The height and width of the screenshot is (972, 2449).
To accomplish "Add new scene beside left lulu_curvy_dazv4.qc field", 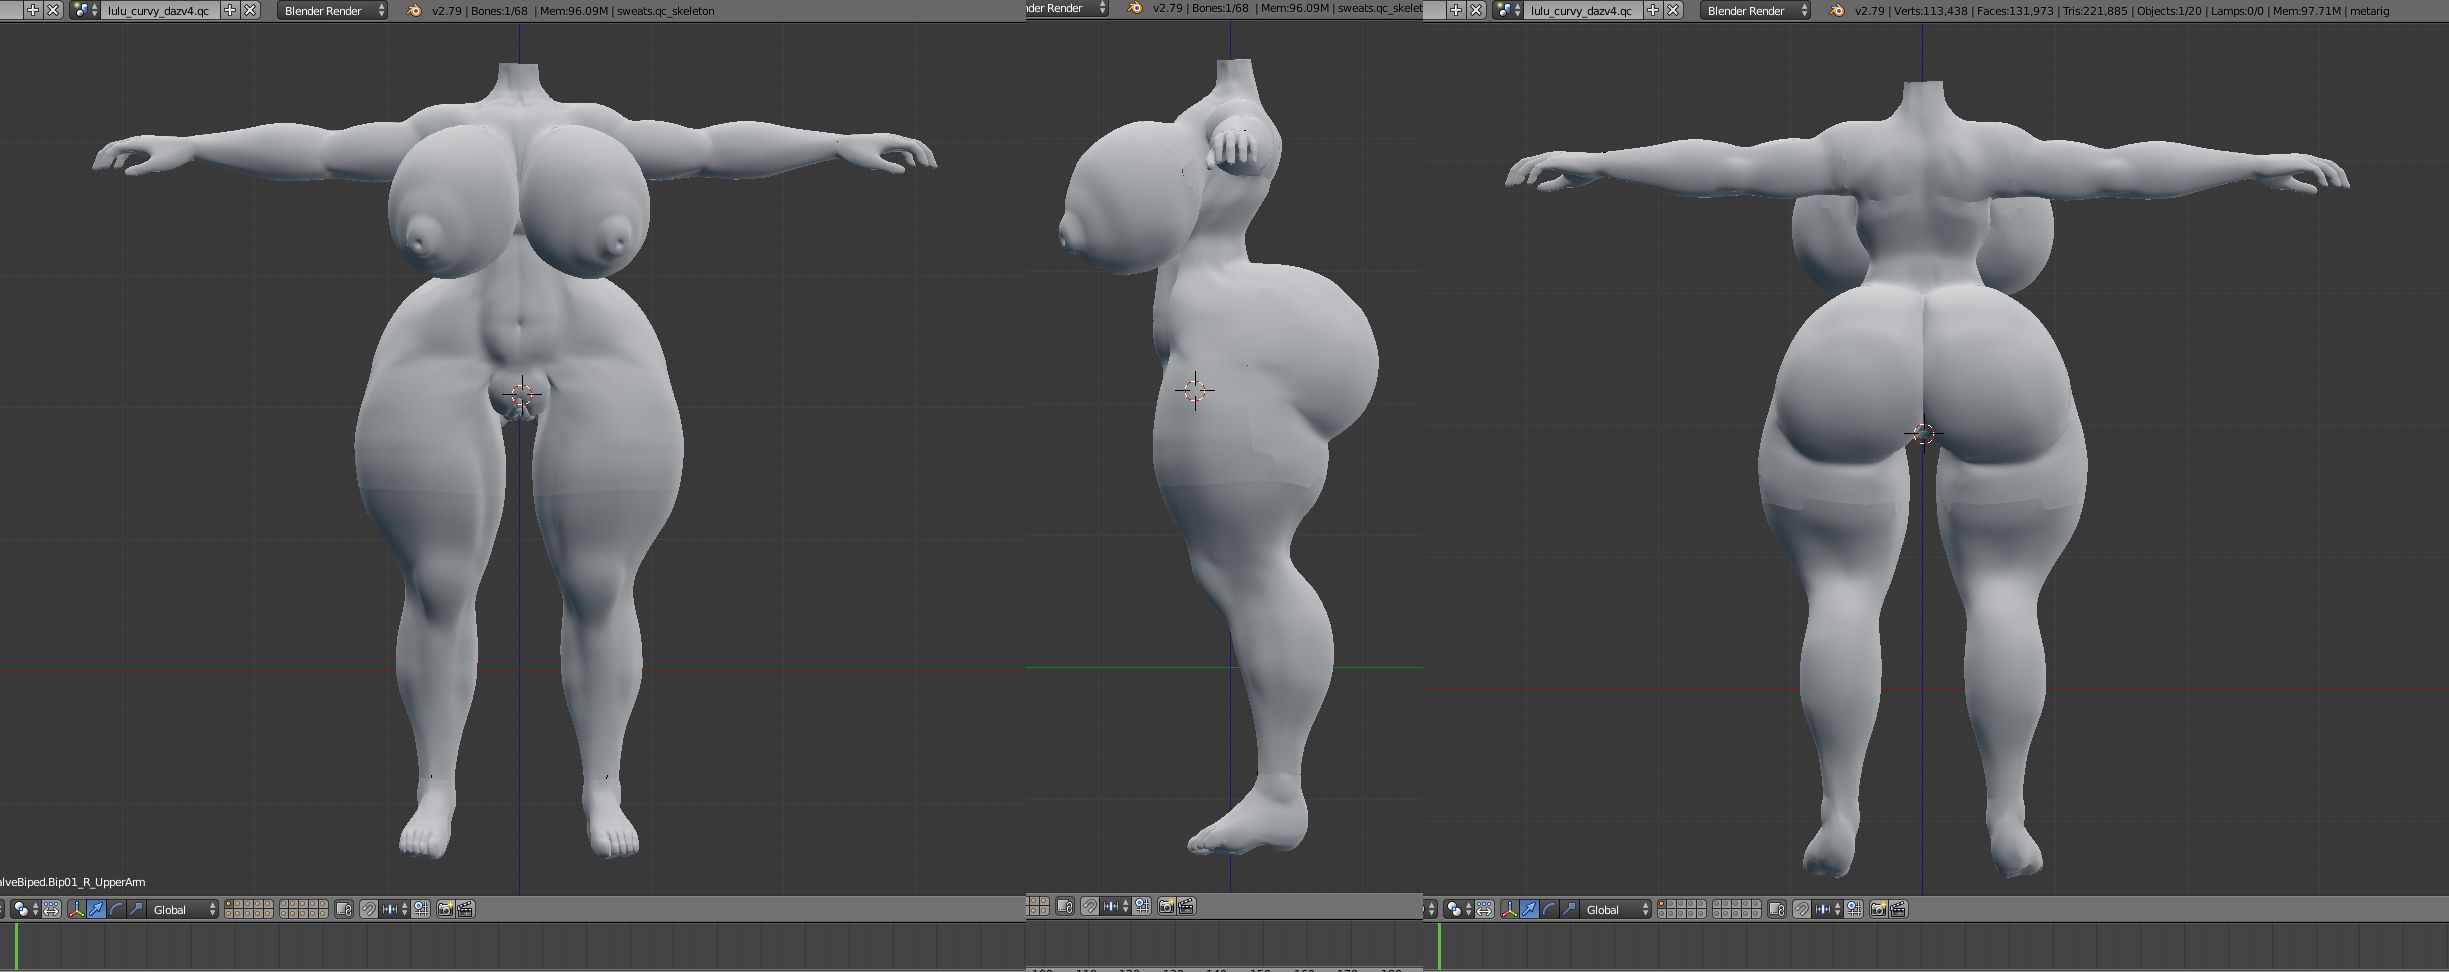I will pyautogui.click(x=230, y=10).
